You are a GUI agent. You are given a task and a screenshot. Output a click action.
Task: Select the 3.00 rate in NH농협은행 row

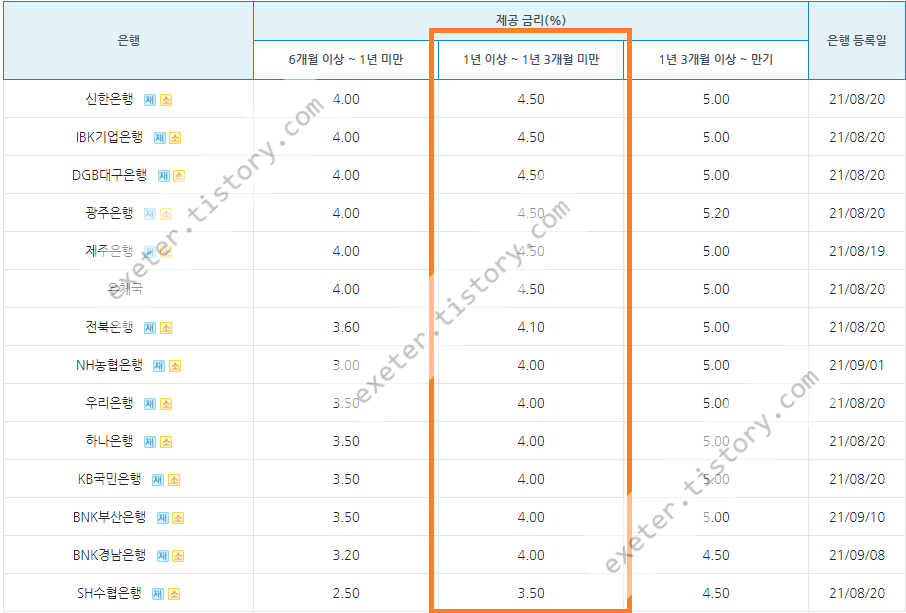click(x=346, y=365)
